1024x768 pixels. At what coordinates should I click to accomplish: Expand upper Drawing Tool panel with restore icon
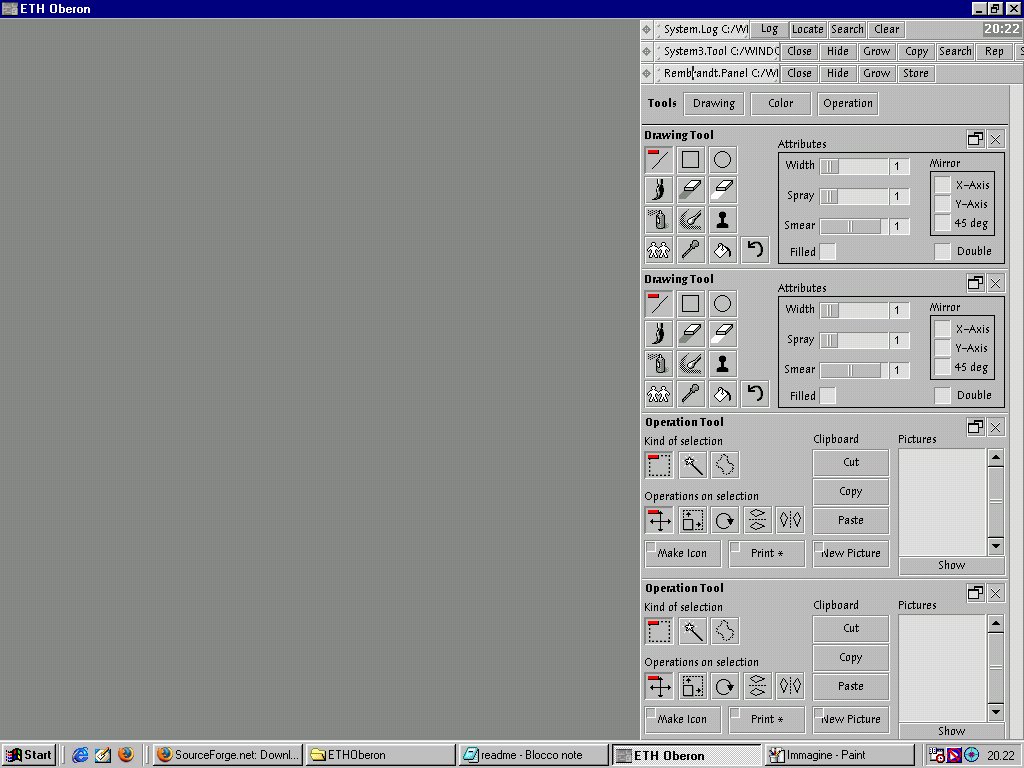point(975,139)
